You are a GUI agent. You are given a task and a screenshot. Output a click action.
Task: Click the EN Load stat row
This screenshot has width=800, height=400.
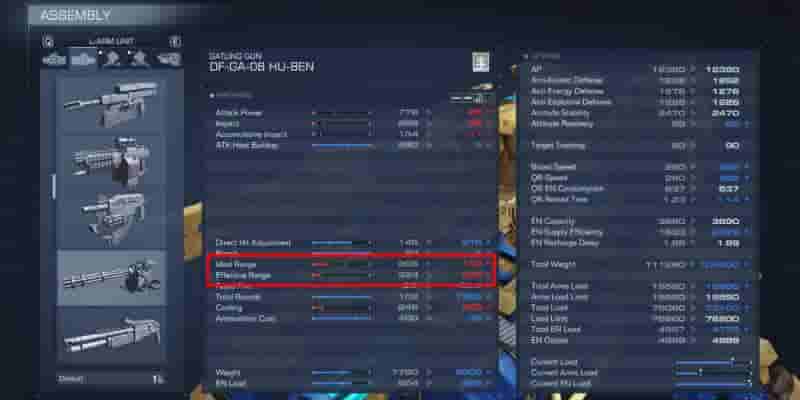pyautogui.click(x=352, y=383)
